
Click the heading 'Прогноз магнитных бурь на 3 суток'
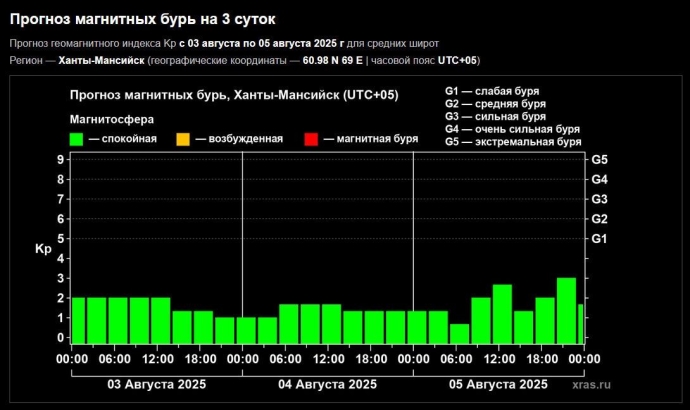(x=143, y=19)
